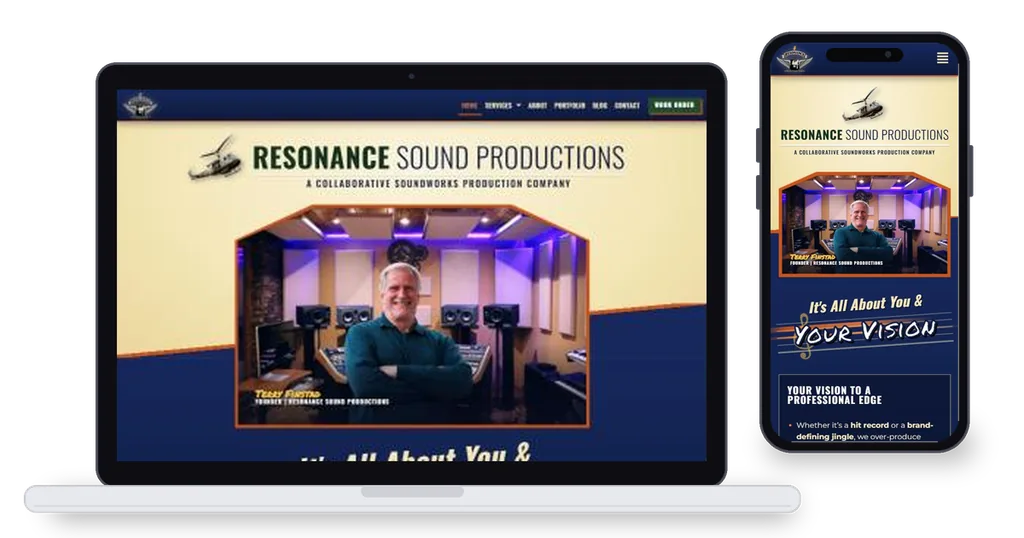Go to the About page
Viewport: 1024px width, 538px height.
[x=537, y=105]
